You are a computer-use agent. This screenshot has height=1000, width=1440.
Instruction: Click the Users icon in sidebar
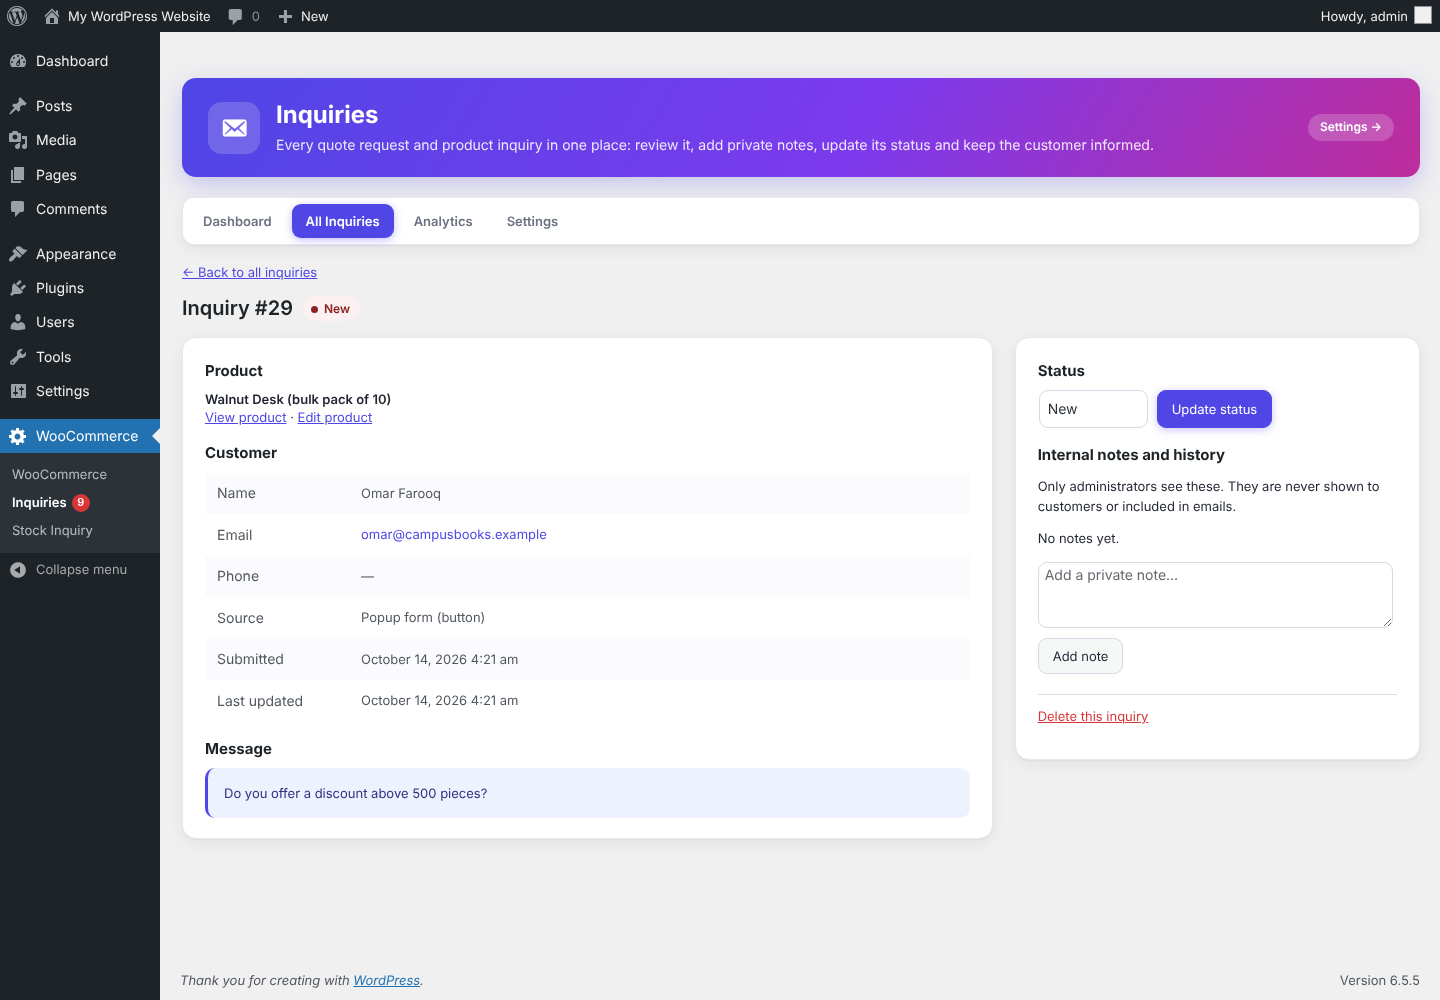(18, 322)
